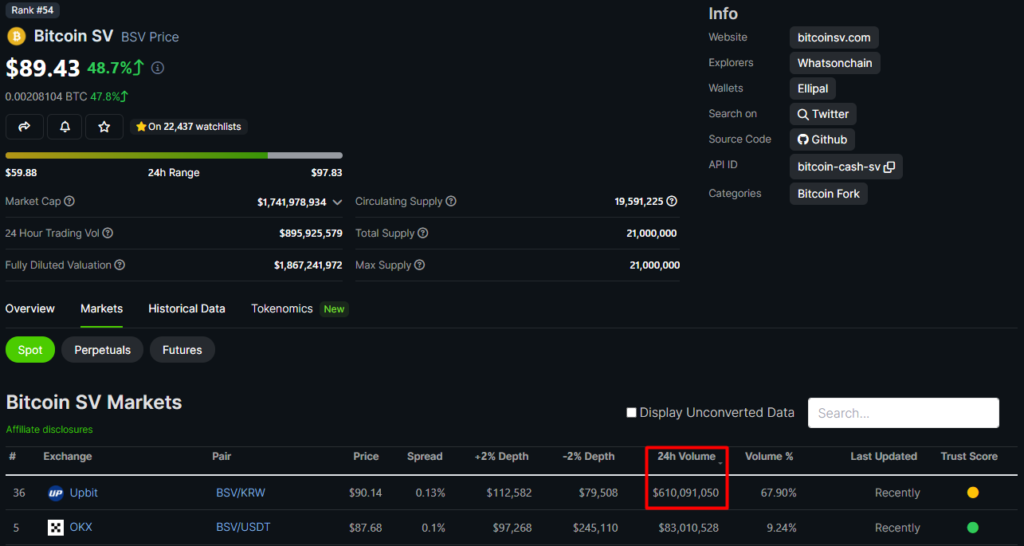Open the Upbit exchange link
This screenshot has width=1024, height=546.
[84, 493]
